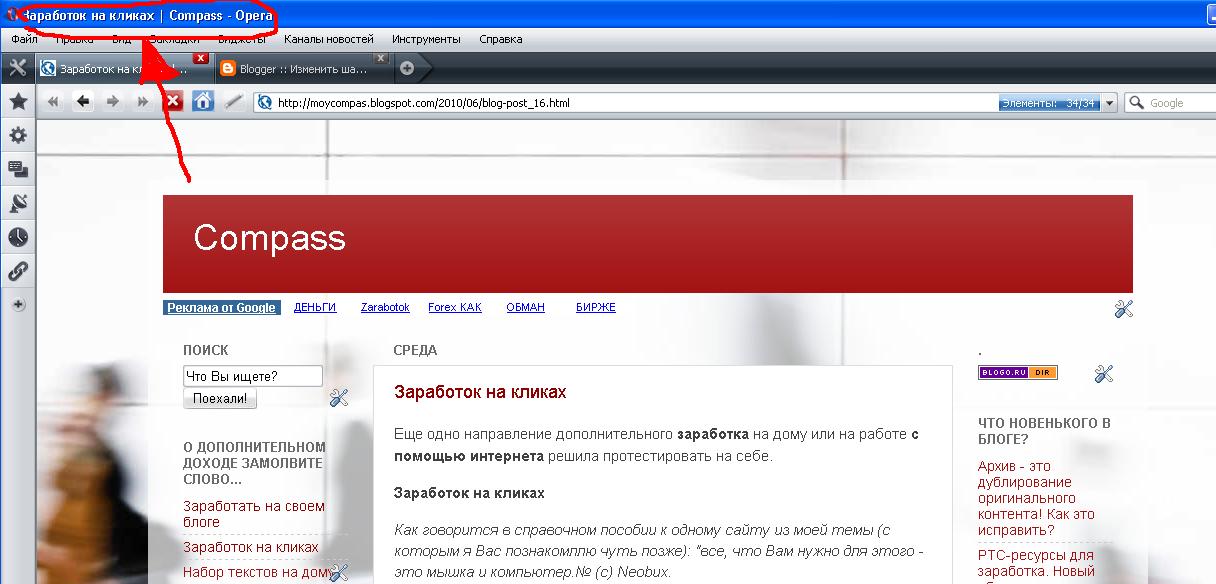
Task: Click the ПОИСК sidebar heading
Action: [x=206, y=351]
